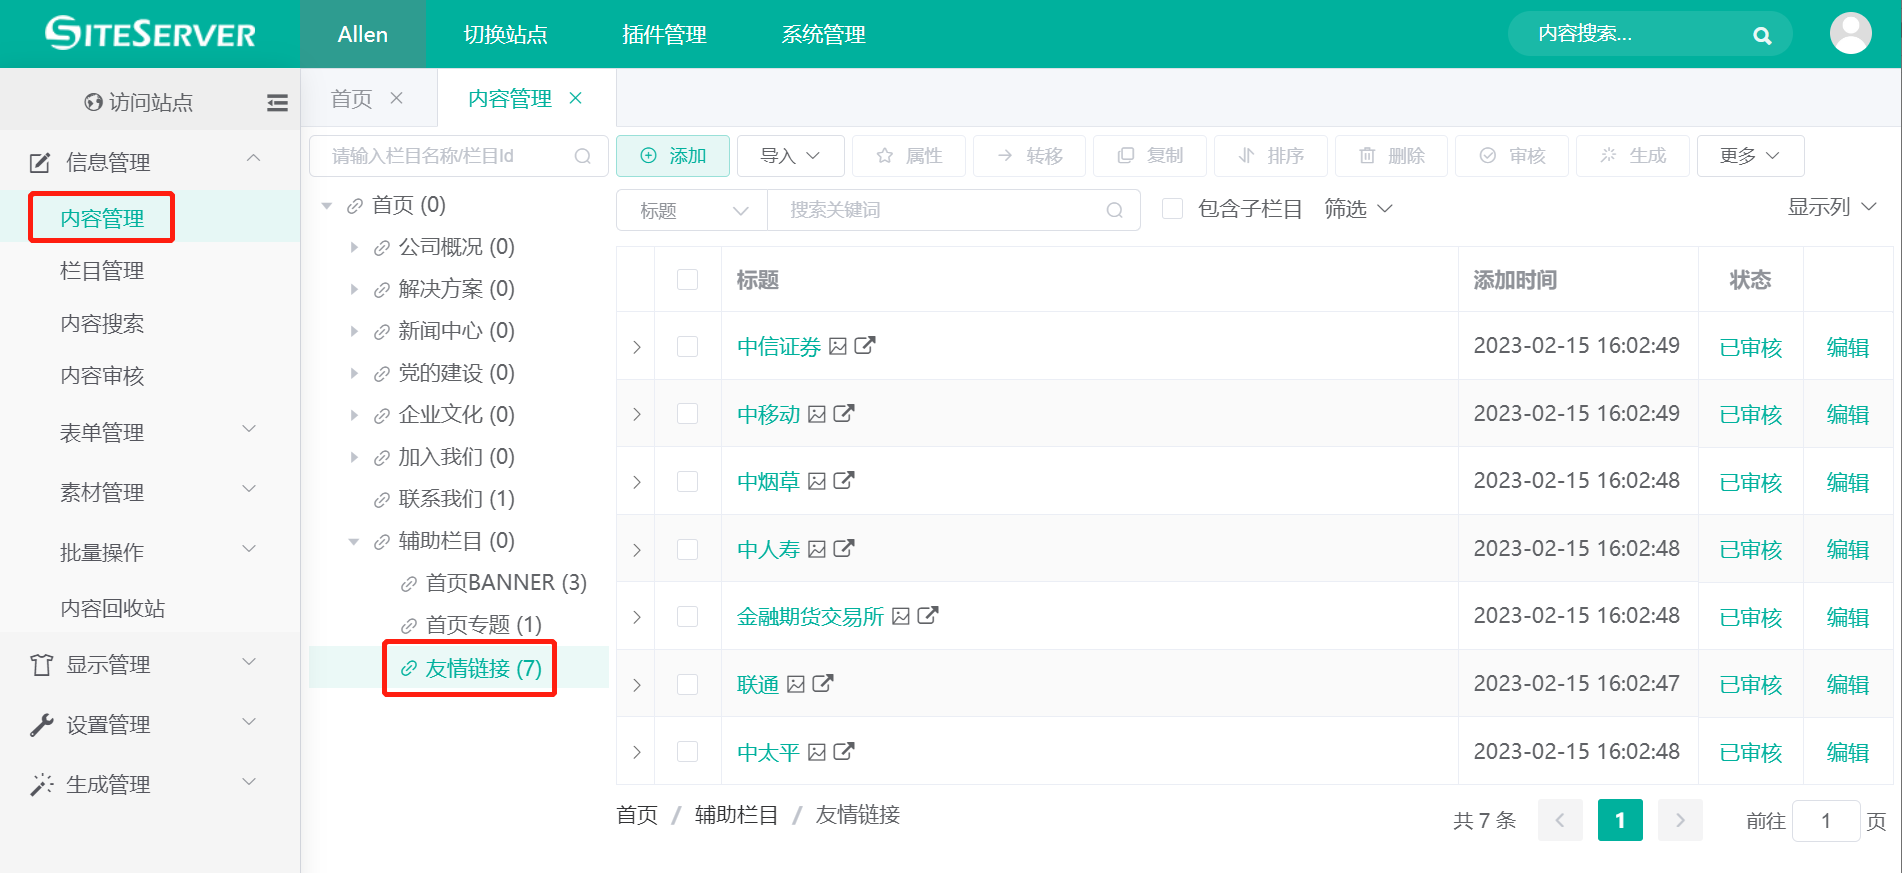Open image icon next to 联通
Viewport: 1902px width, 873px height.
pos(796,684)
